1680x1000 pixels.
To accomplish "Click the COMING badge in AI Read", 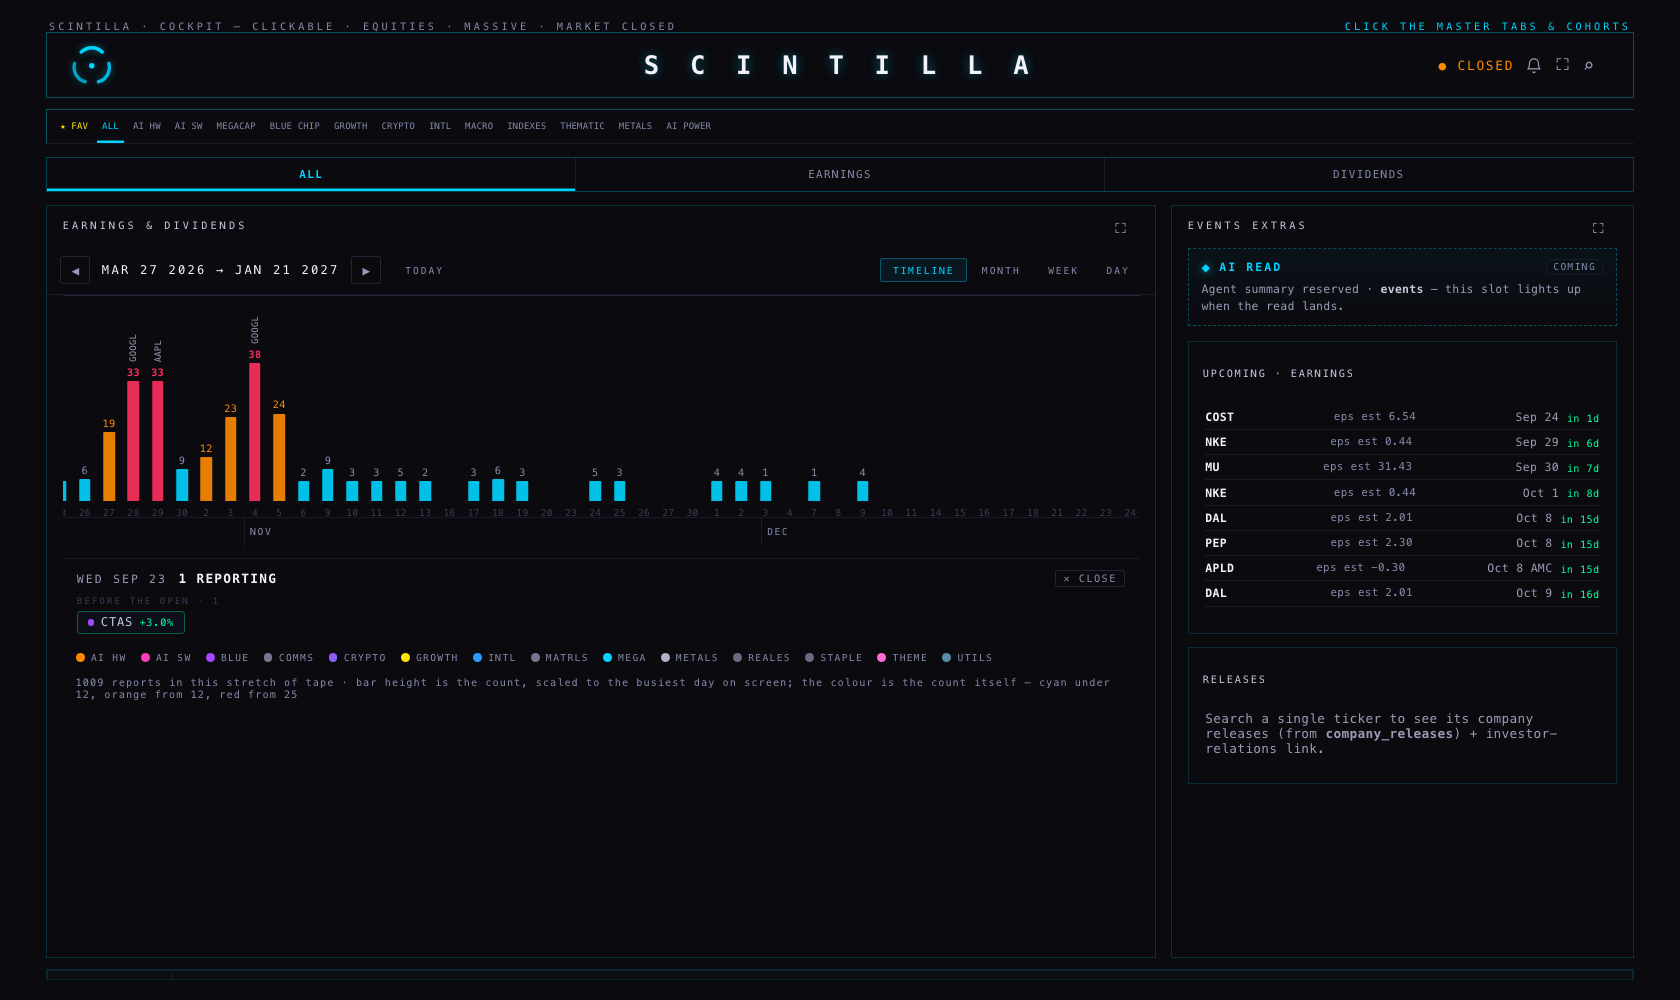I will click(1574, 267).
